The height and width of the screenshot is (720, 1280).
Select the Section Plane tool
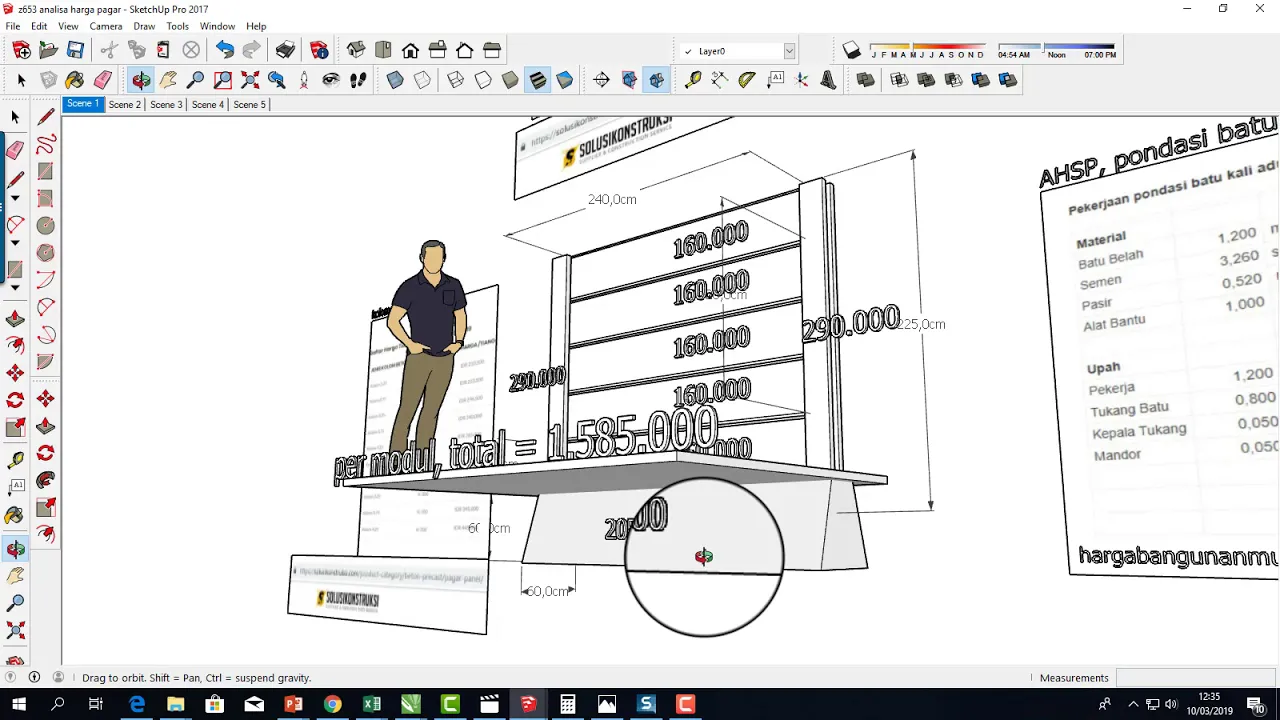(601, 80)
